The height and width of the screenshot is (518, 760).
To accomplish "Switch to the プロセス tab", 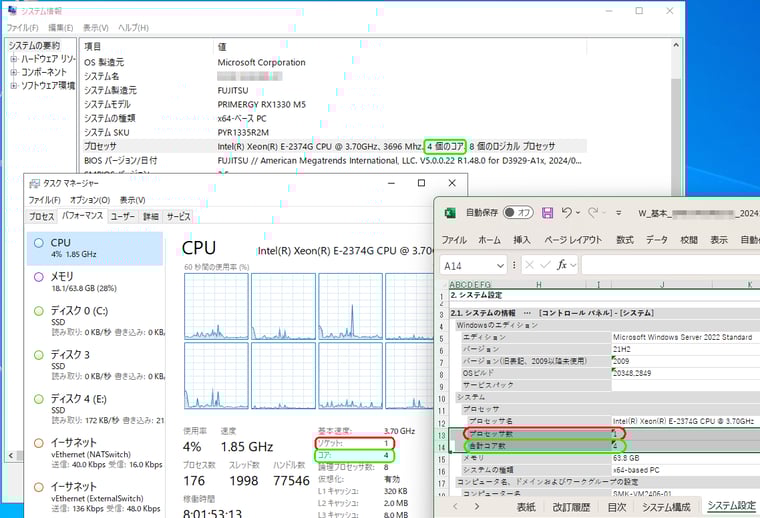I will pyautogui.click(x=41, y=216).
